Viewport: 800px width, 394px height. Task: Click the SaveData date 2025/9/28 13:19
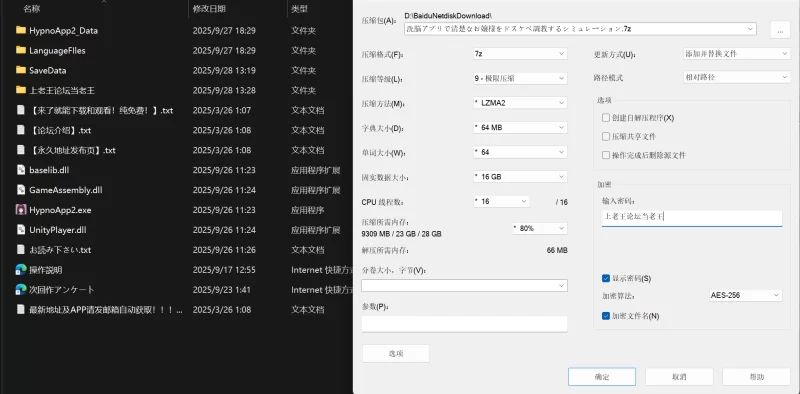pos(224,70)
